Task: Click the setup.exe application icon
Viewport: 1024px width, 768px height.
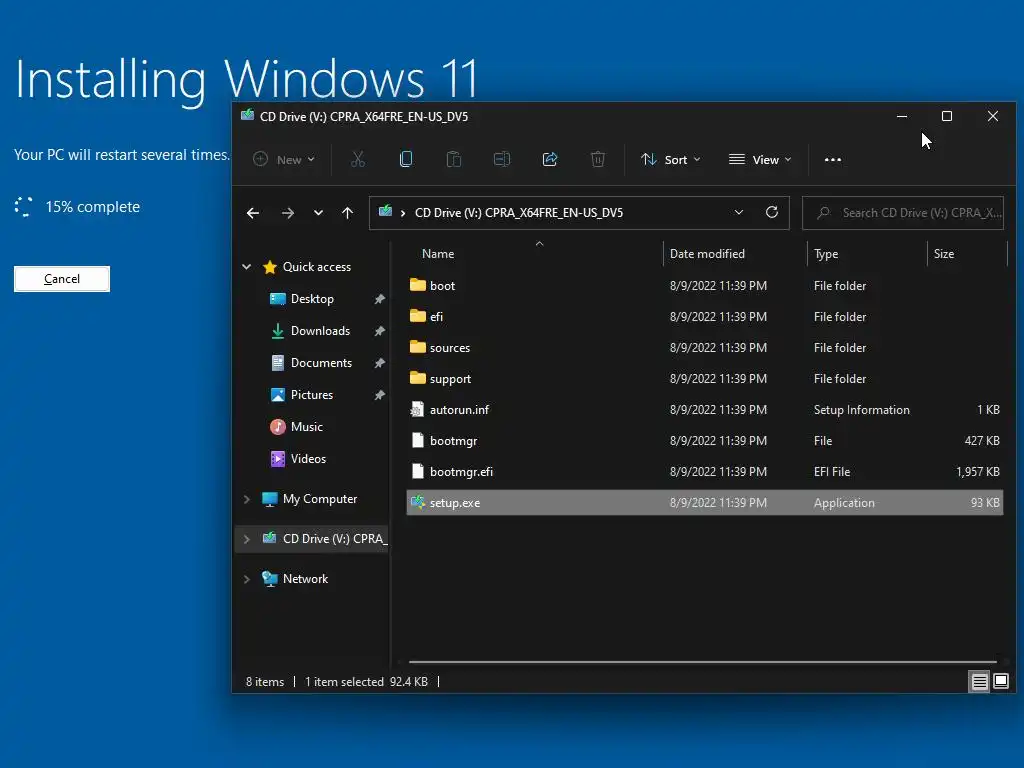Action: point(417,502)
